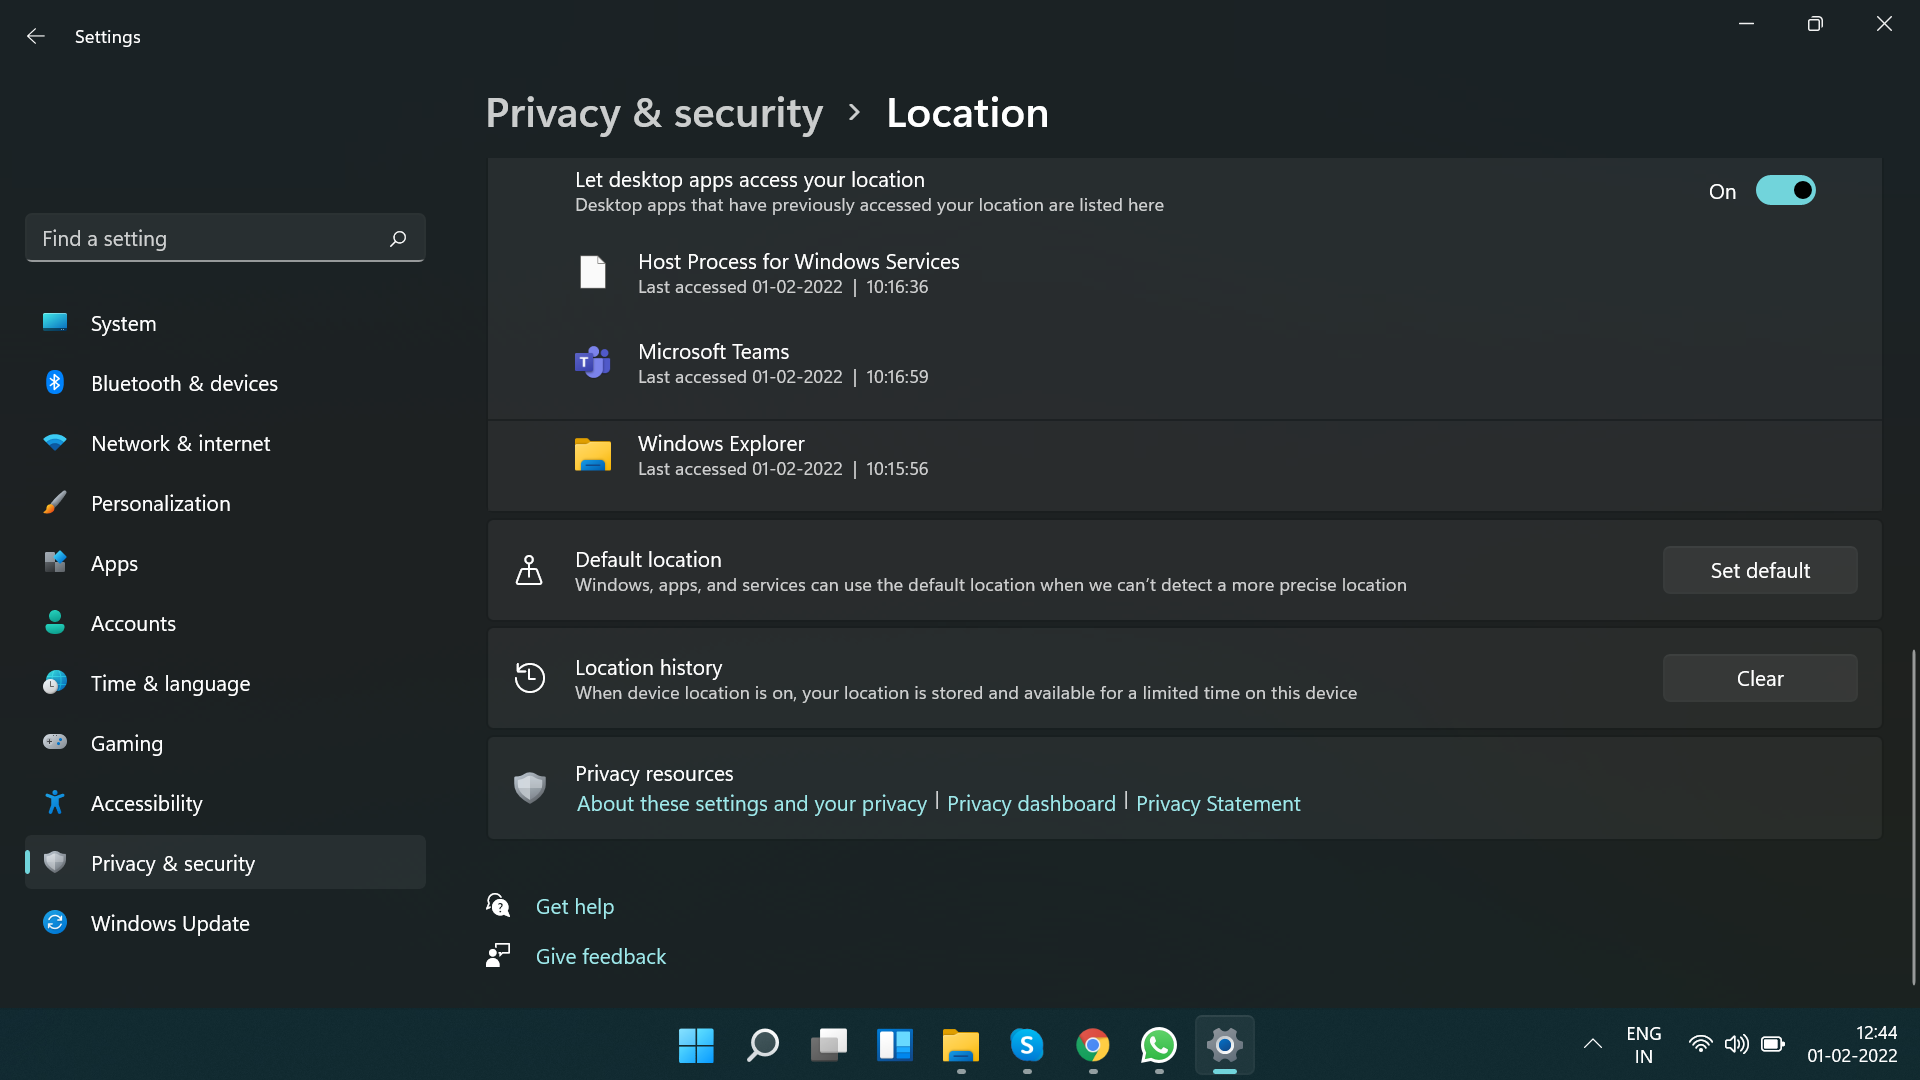Open Windows Update in sidebar

(x=170, y=923)
